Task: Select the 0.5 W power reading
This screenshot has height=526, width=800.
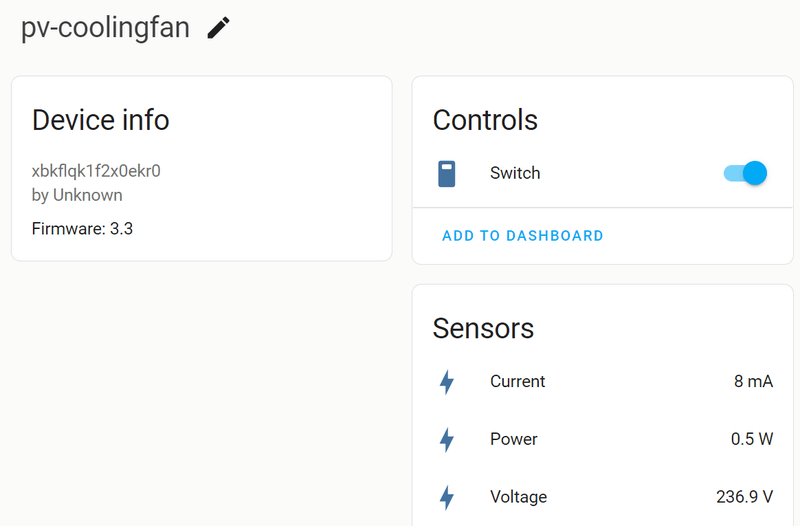Action: coord(751,439)
